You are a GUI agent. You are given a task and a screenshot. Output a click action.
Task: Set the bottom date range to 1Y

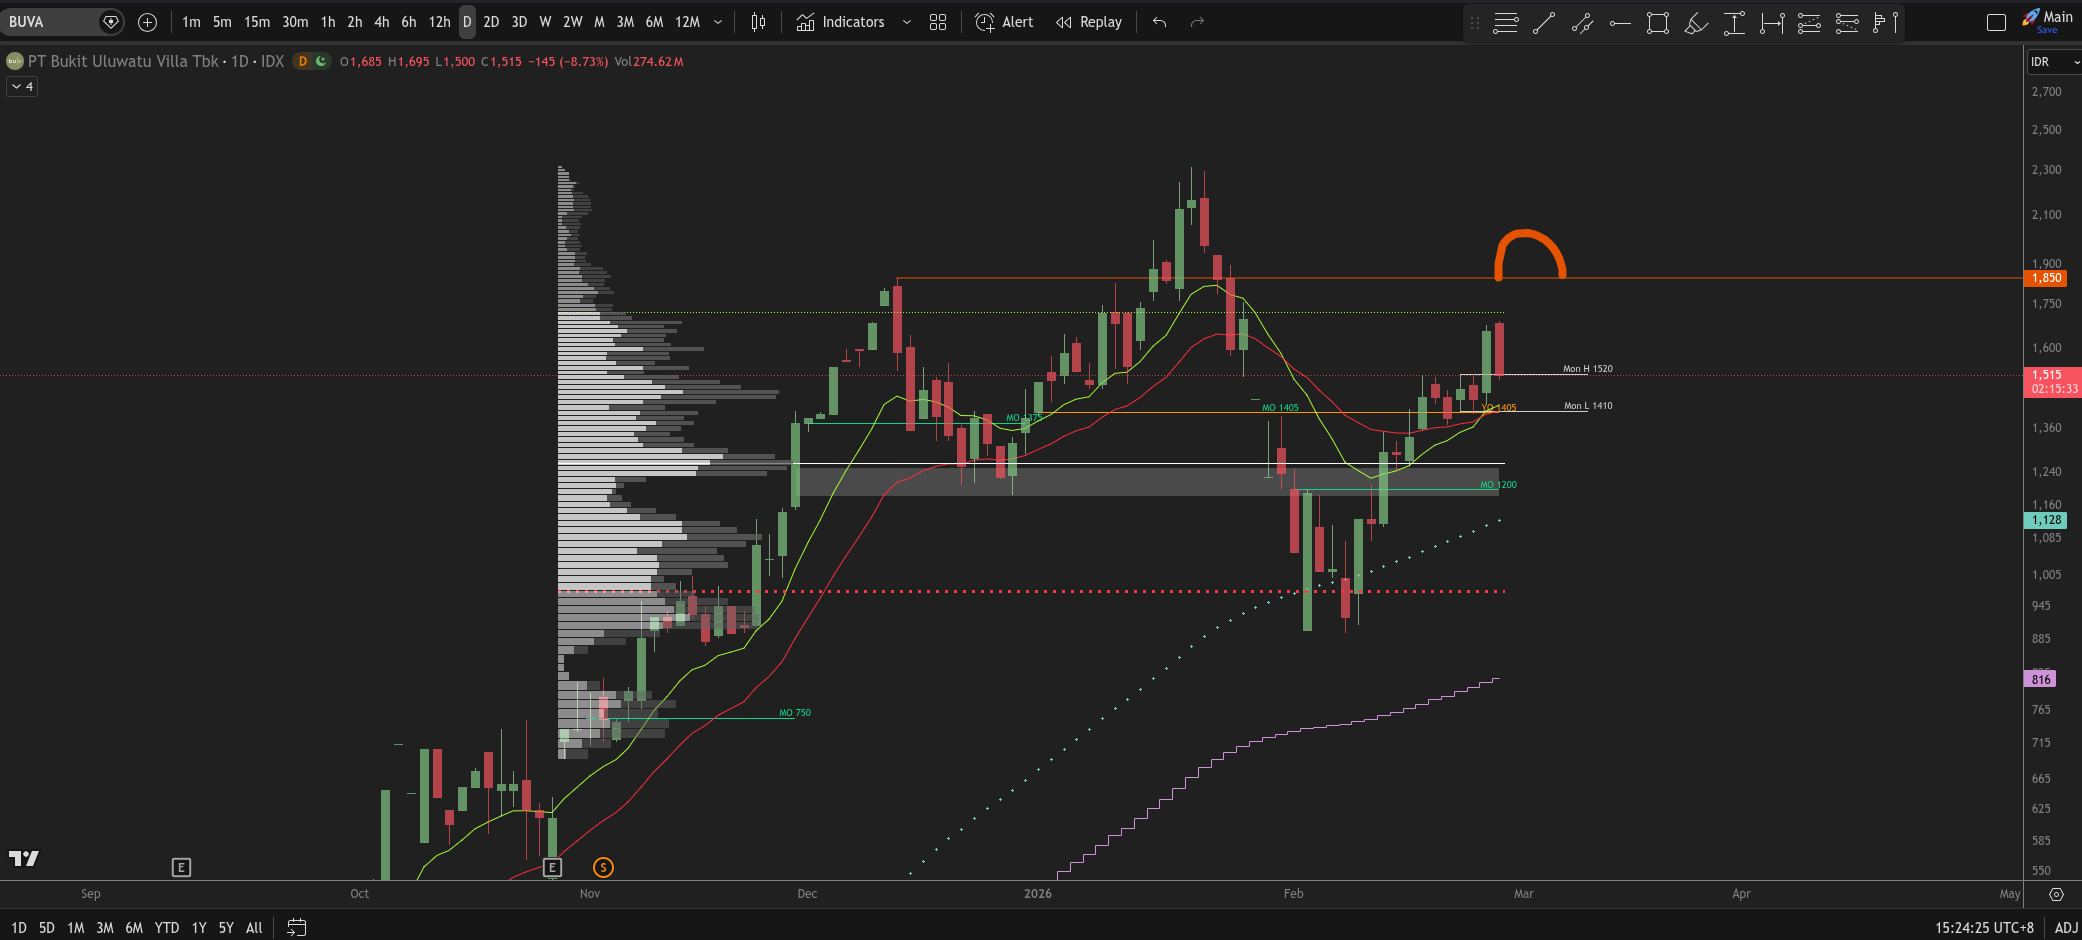199,928
